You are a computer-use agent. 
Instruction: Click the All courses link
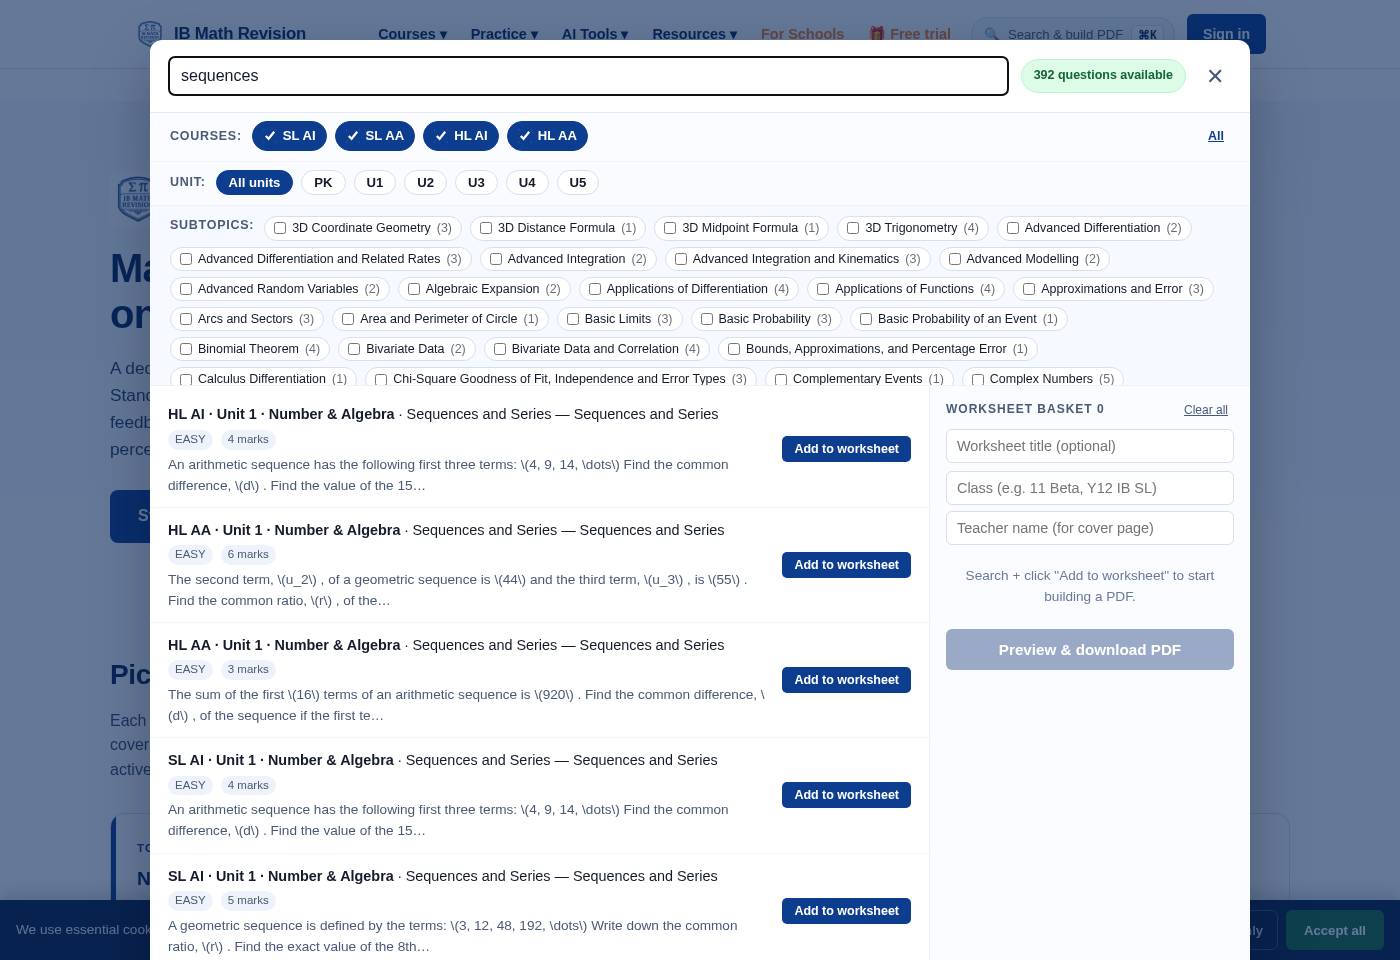coord(1216,136)
